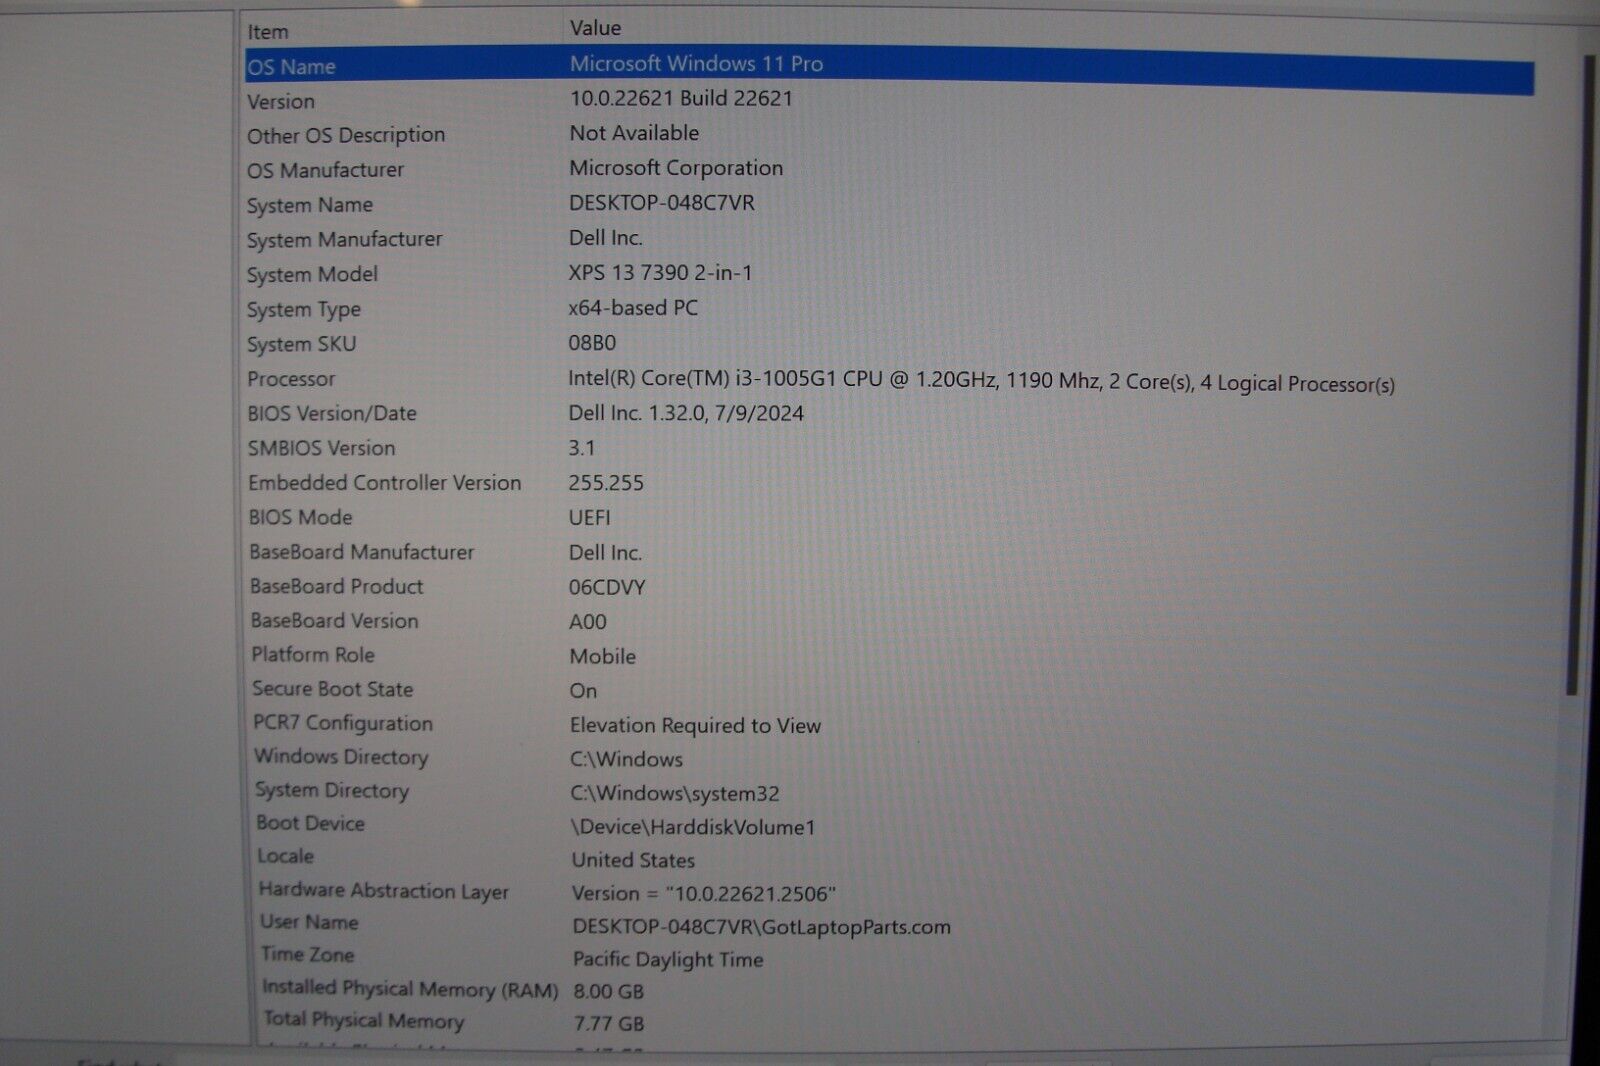
Task: Select the Locale row label
Action: [286, 856]
